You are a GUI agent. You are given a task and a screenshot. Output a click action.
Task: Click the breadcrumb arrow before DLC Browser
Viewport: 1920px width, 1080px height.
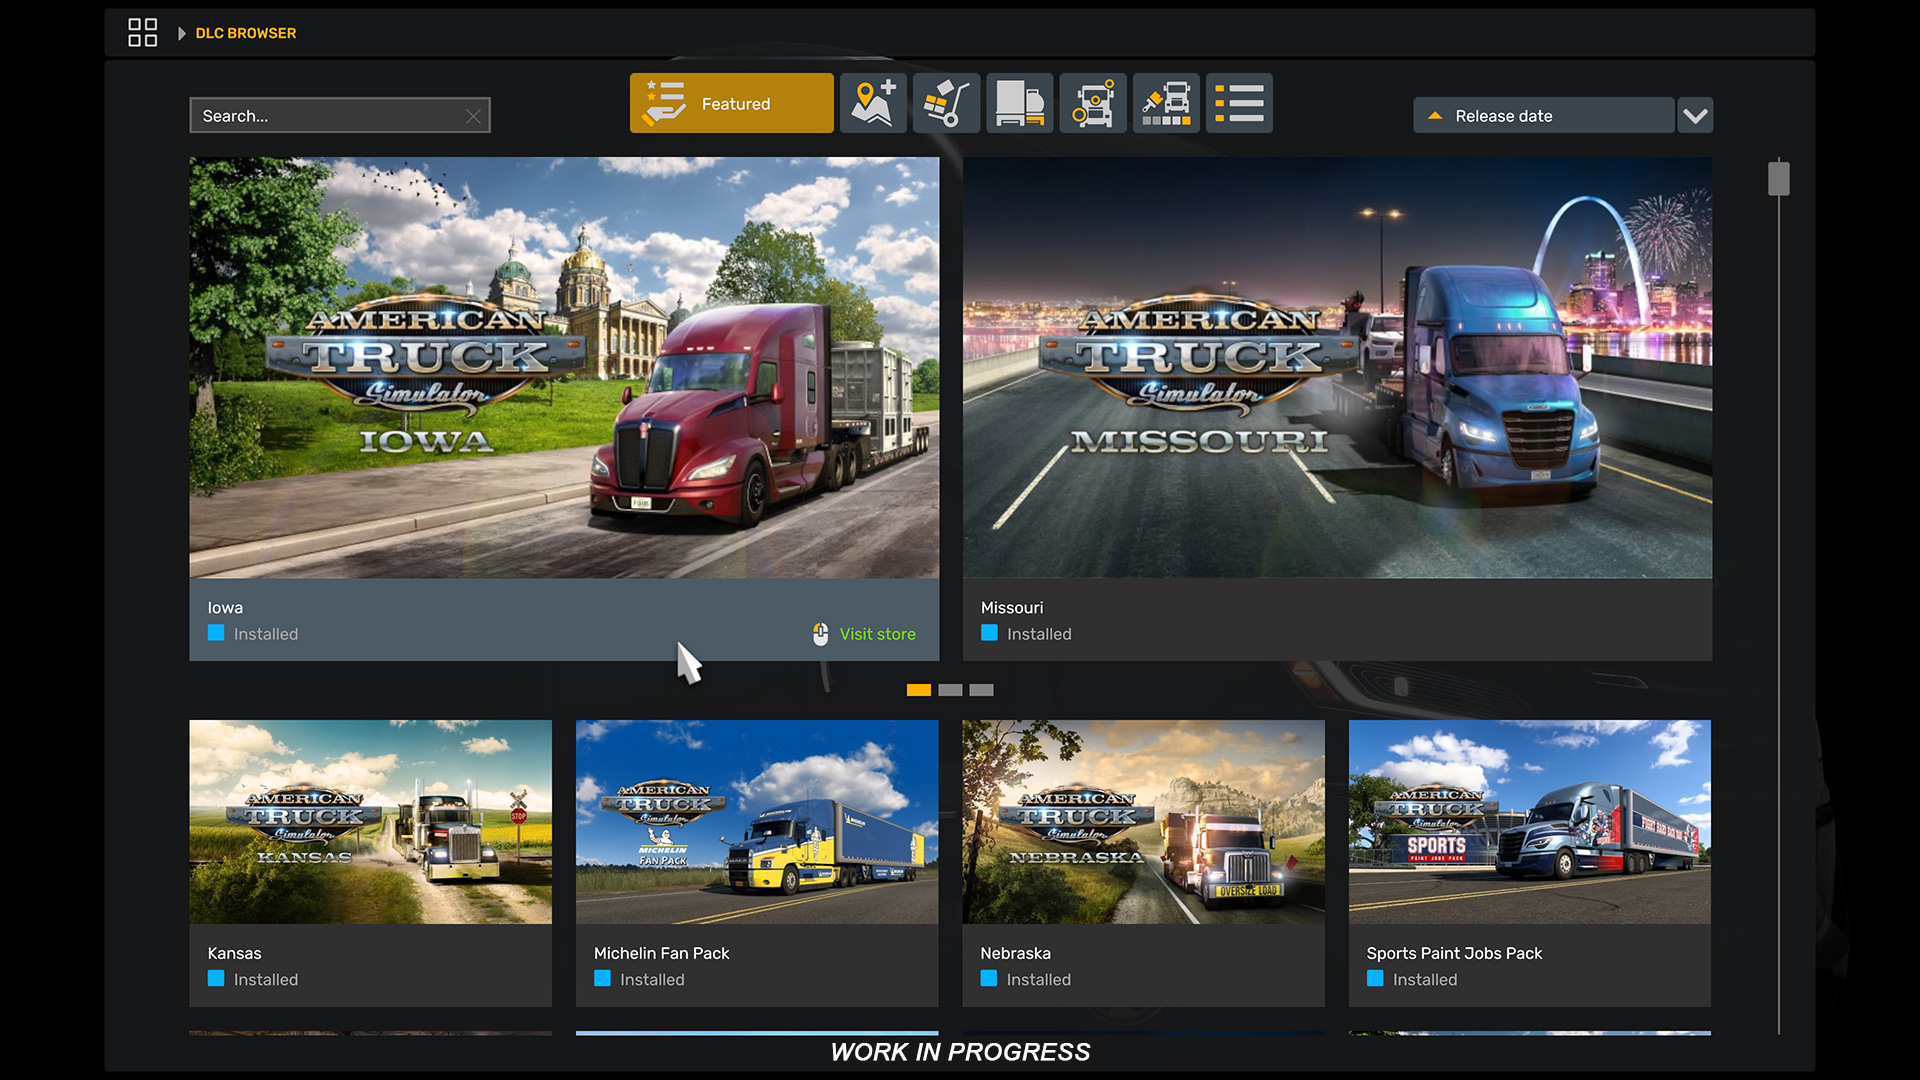pos(181,33)
